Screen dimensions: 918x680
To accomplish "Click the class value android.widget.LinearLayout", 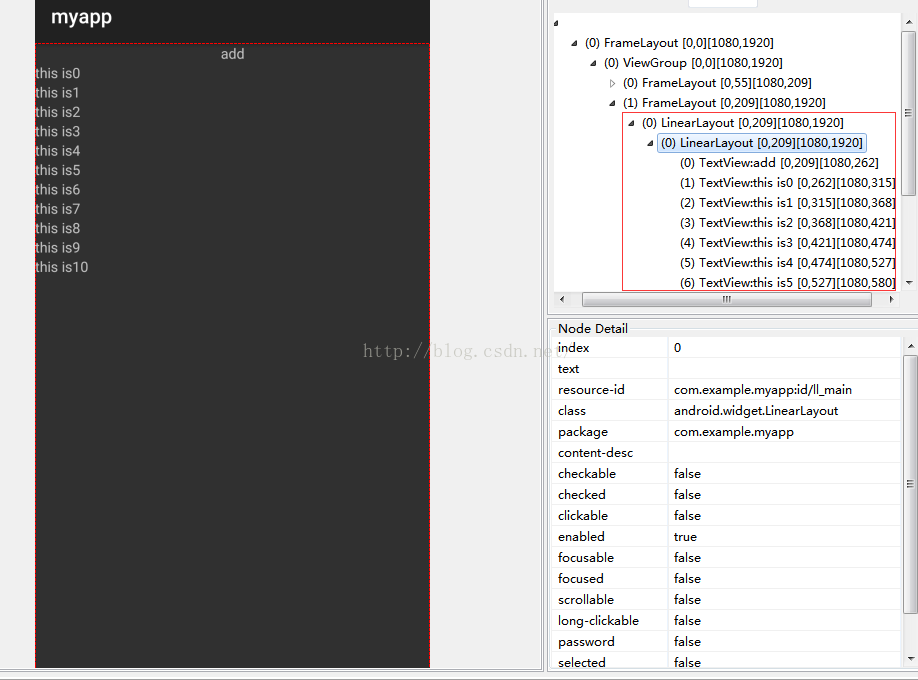I will (x=755, y=411).
